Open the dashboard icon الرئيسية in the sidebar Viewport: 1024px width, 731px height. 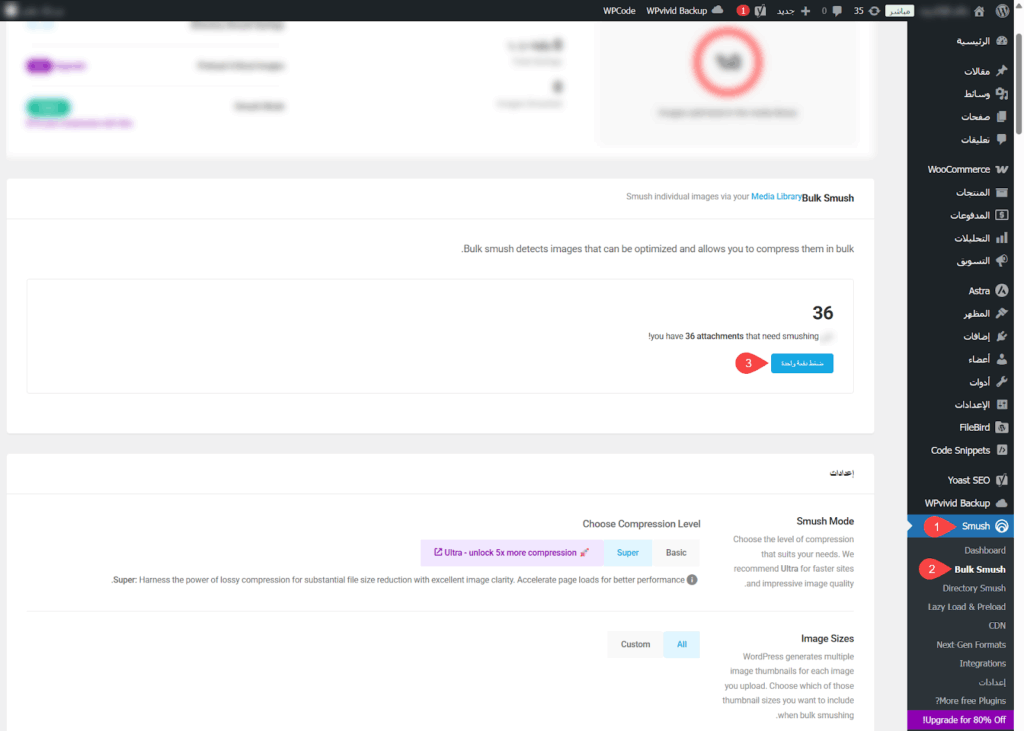1002,41
